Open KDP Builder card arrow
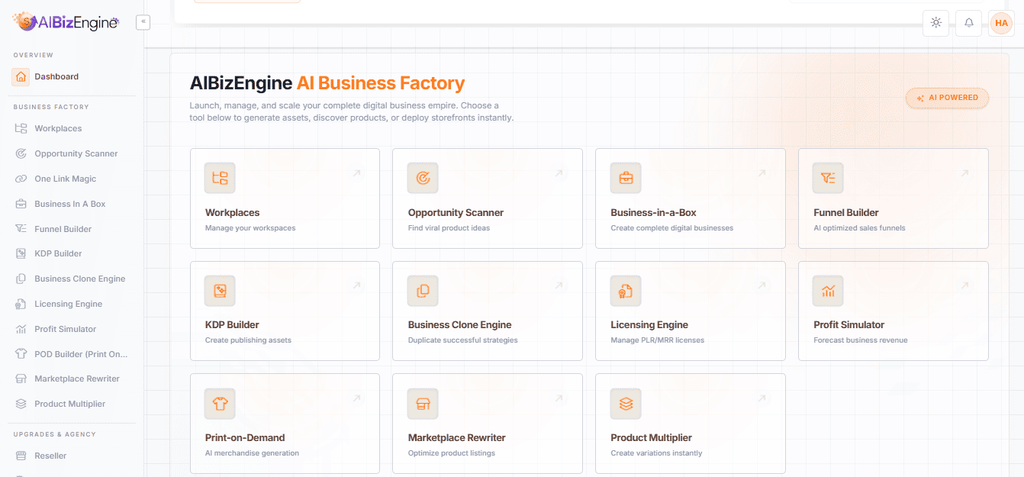Screen dimensions: 1024x477 (x=357, y=286)
